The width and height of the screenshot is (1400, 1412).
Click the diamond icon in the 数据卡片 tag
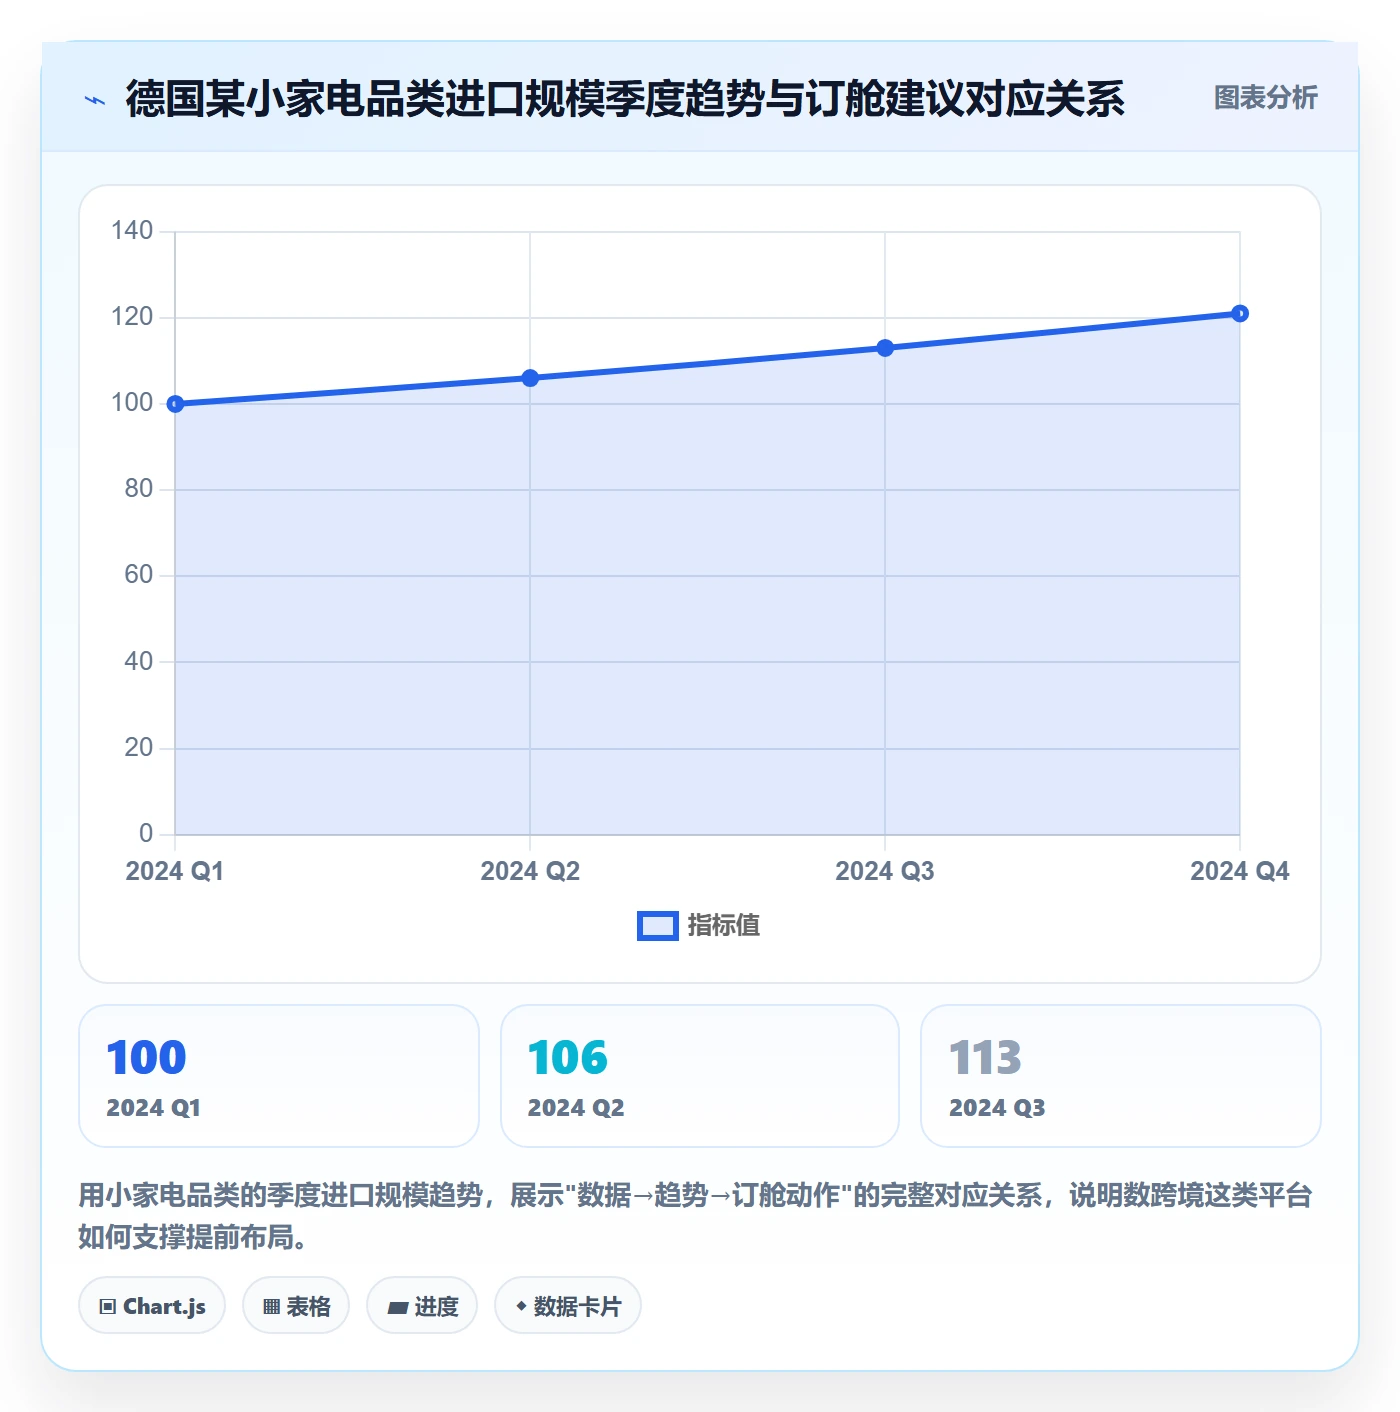521,1306
